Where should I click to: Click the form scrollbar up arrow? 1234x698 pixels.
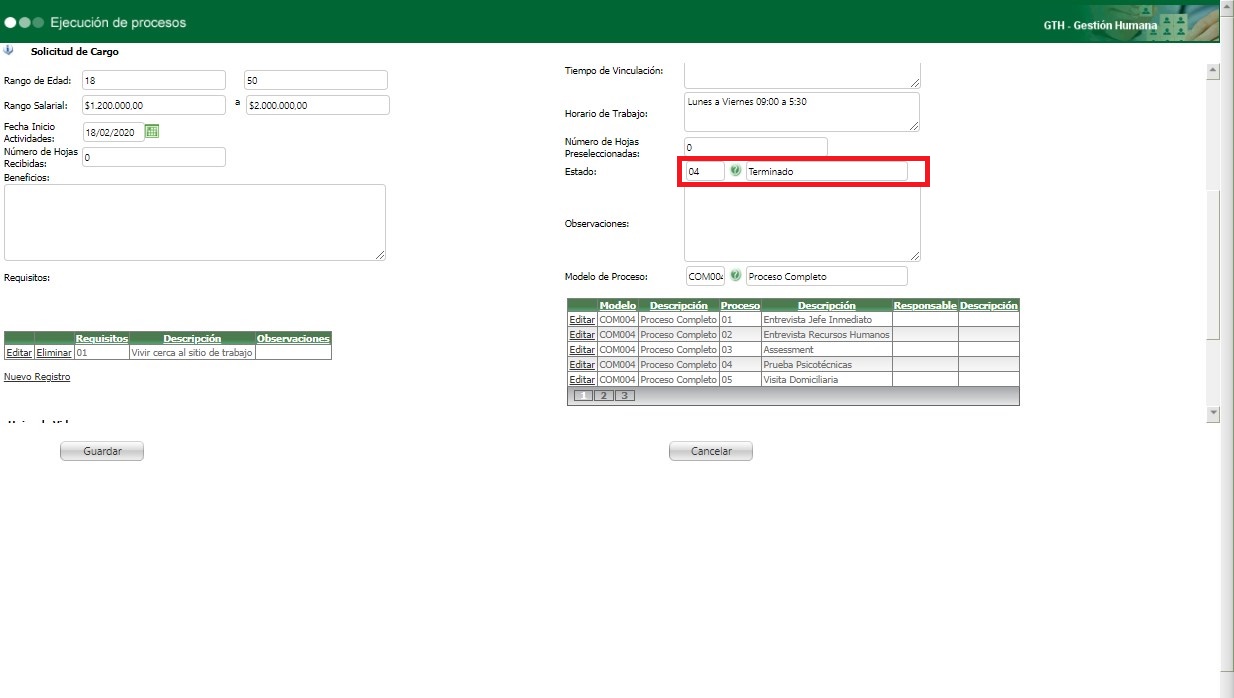coord(1214,71)
